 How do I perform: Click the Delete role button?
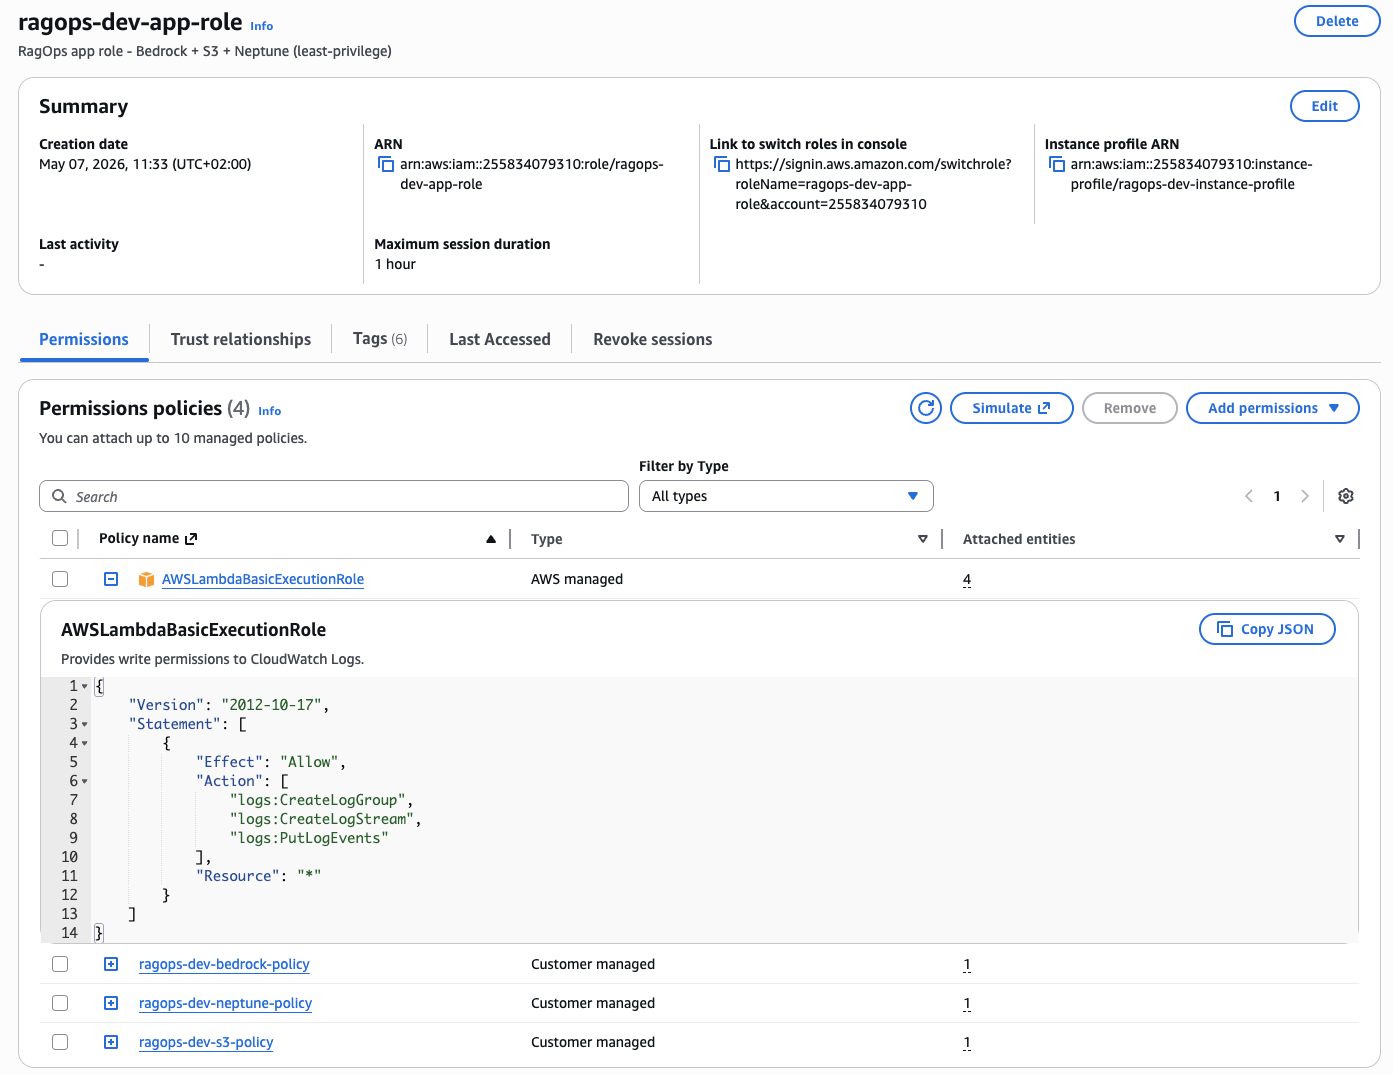(1337, 21)
